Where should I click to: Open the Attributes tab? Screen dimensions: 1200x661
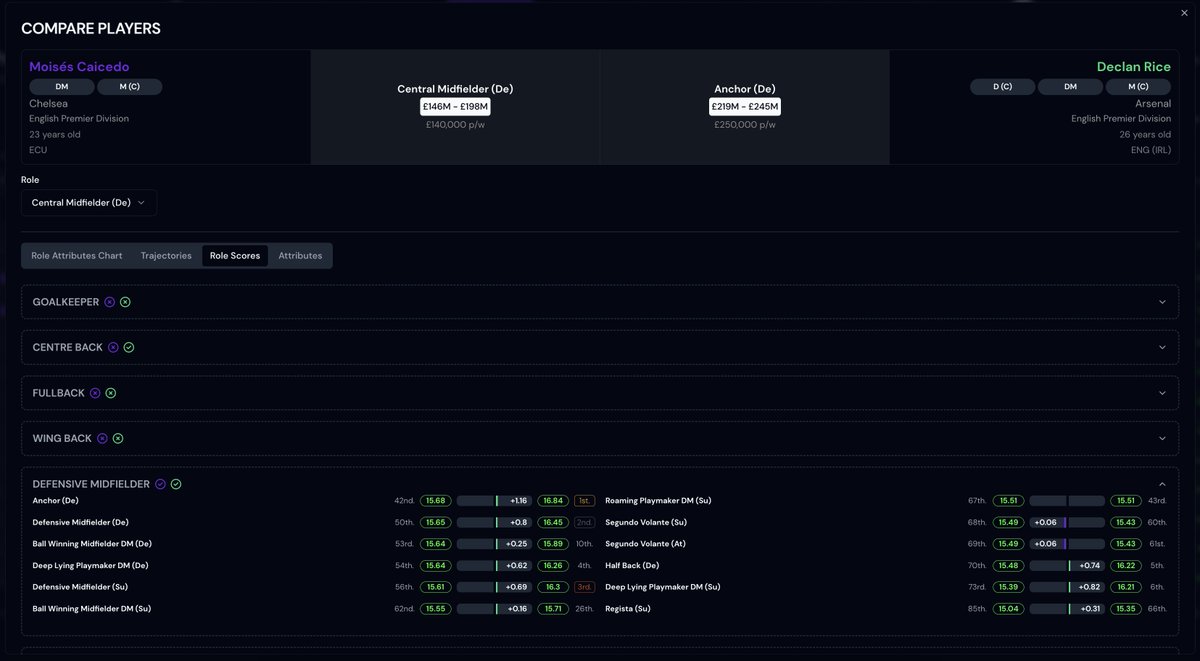[x=300, y=256]
